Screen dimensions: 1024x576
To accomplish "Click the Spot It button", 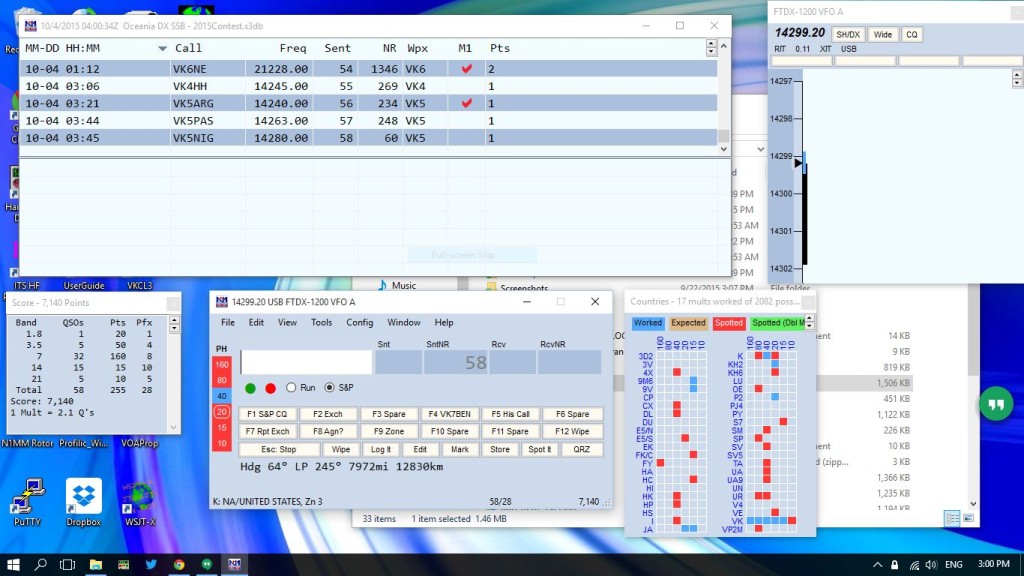I will (539, 449).
